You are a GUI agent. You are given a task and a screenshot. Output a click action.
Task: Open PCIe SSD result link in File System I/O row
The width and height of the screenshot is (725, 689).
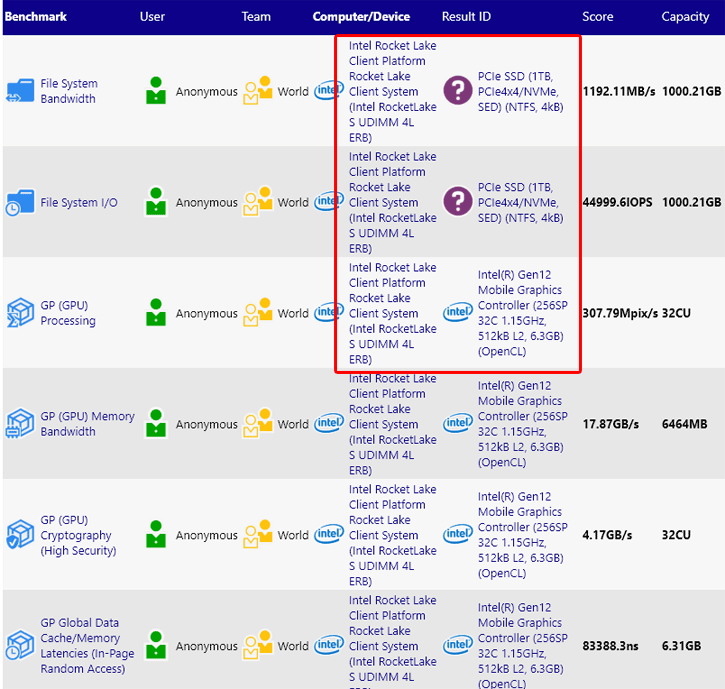pos(521,203)
